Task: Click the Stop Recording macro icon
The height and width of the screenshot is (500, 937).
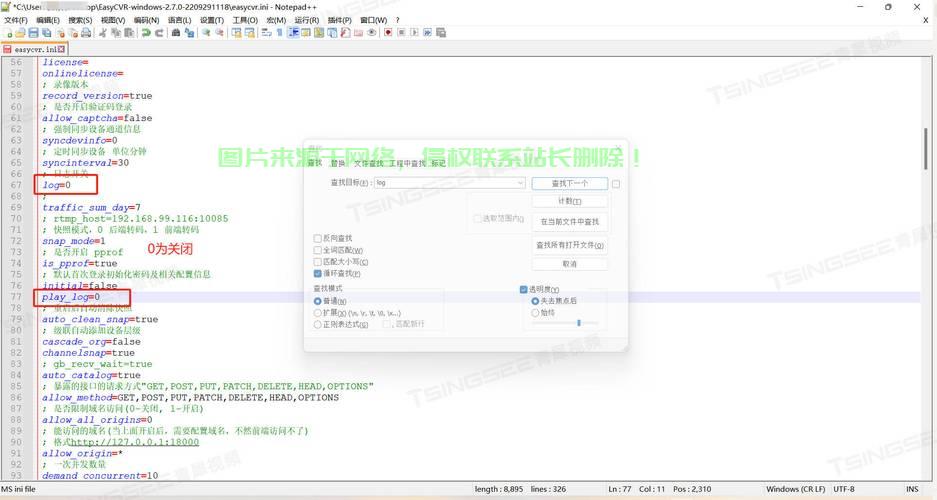Action: point(401,33)
